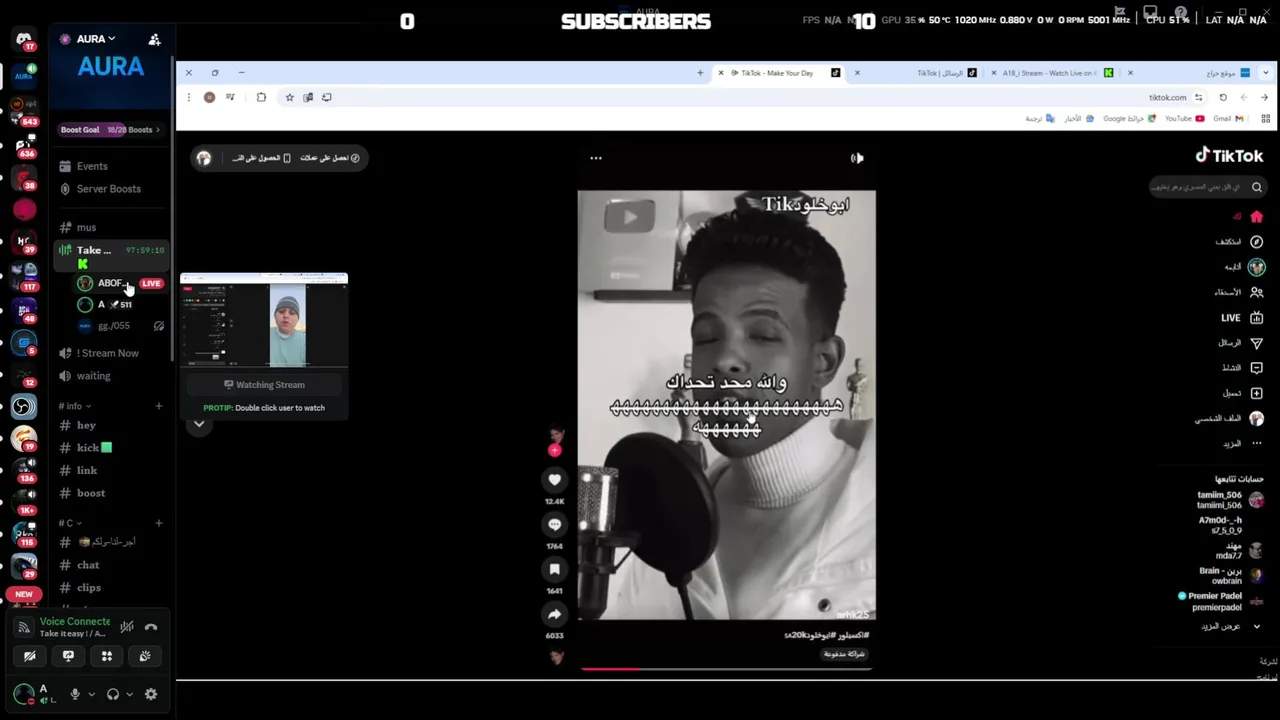Image resolution: width=1280 pixels, height=720 pixels.
Task: Open followed account Brain owbrain
Action: [1231, 575]
